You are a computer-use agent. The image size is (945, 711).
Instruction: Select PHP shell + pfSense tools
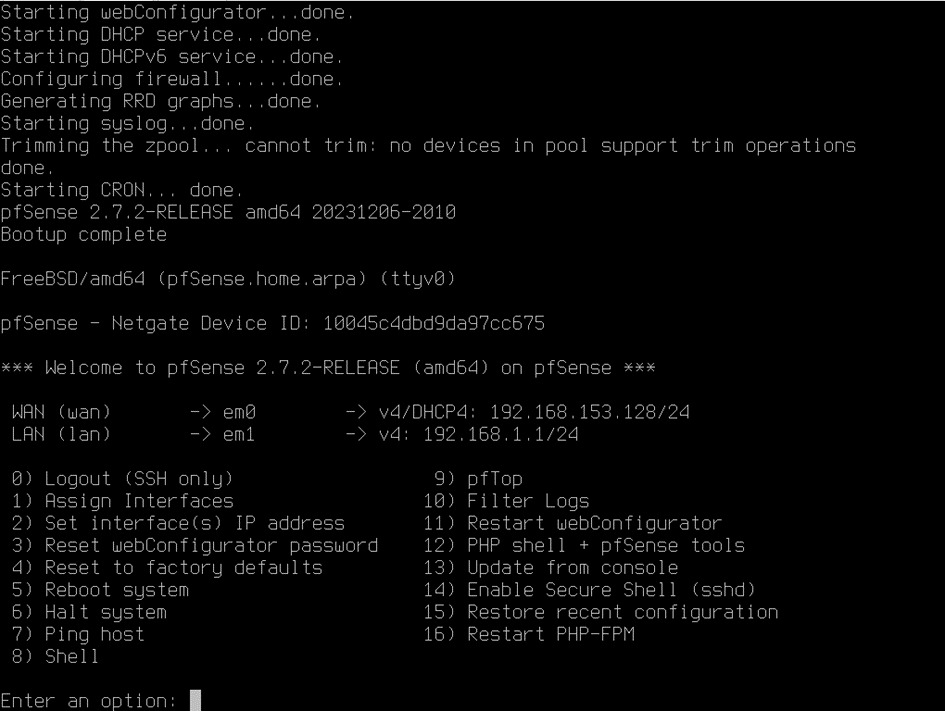(584, 545)
